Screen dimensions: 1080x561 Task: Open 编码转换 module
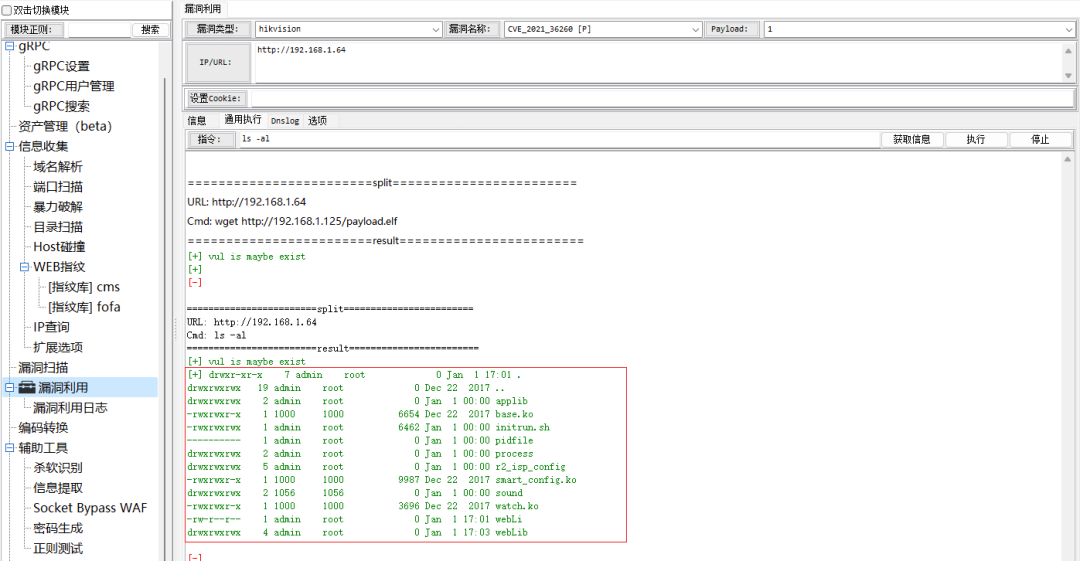click(43, 427)
